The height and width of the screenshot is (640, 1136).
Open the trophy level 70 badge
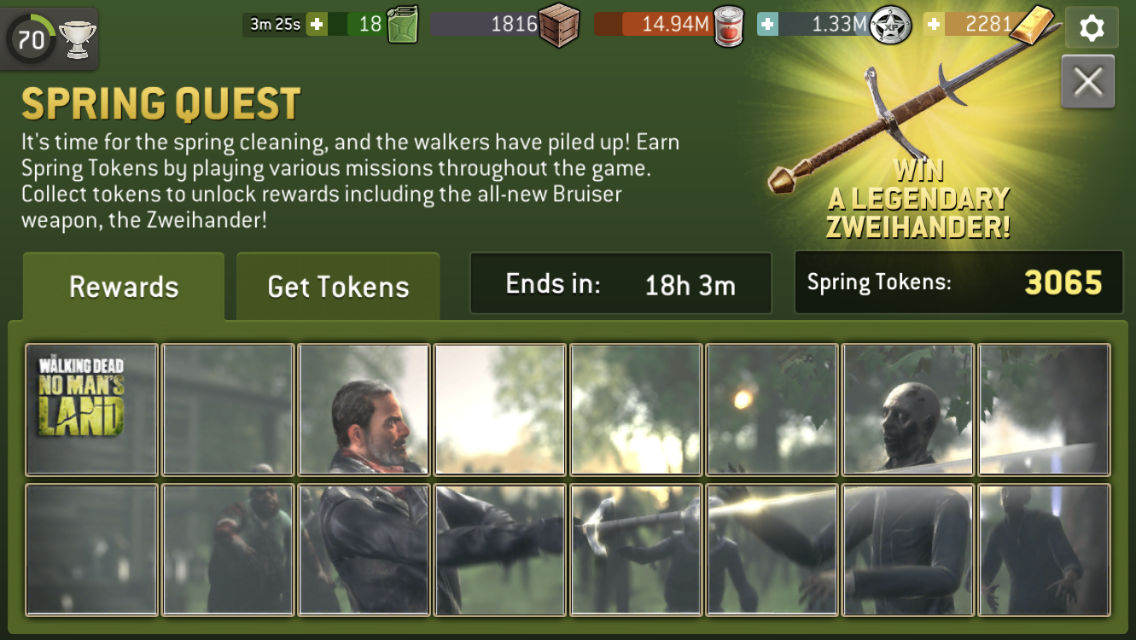(49, 38)
